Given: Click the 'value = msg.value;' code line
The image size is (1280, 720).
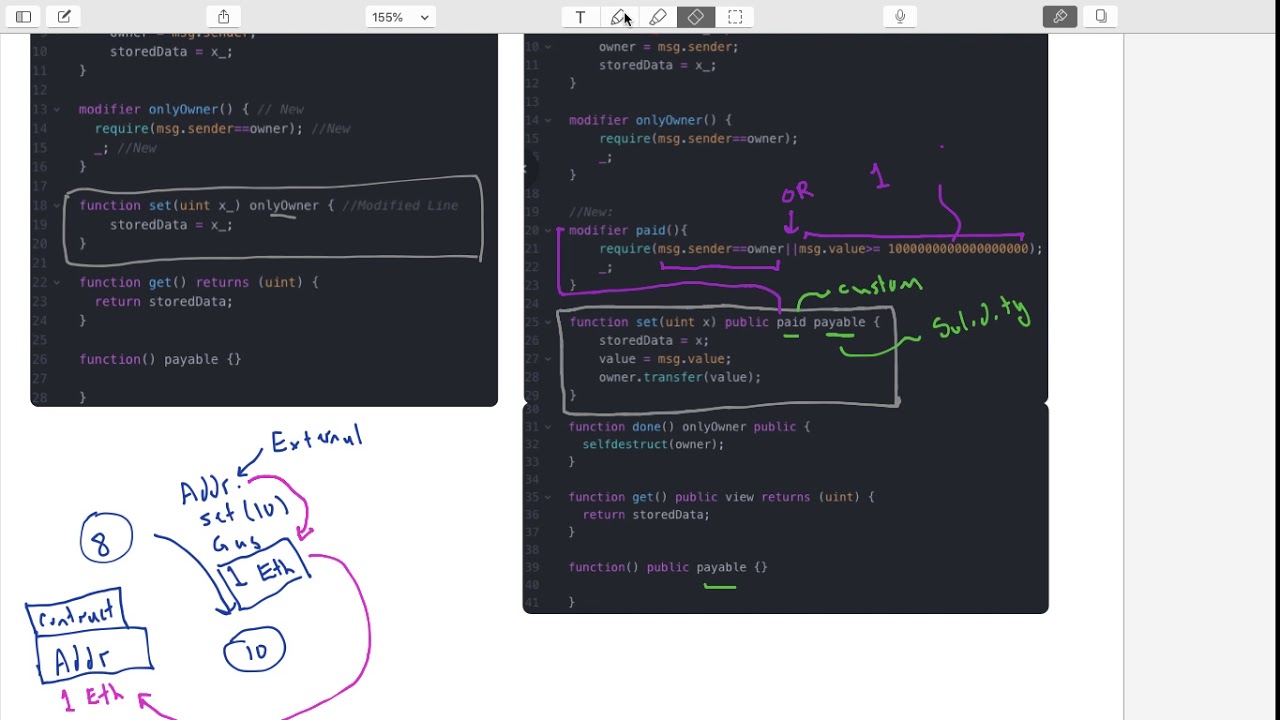Looking at the screenshot, I should tap(665, 359).
